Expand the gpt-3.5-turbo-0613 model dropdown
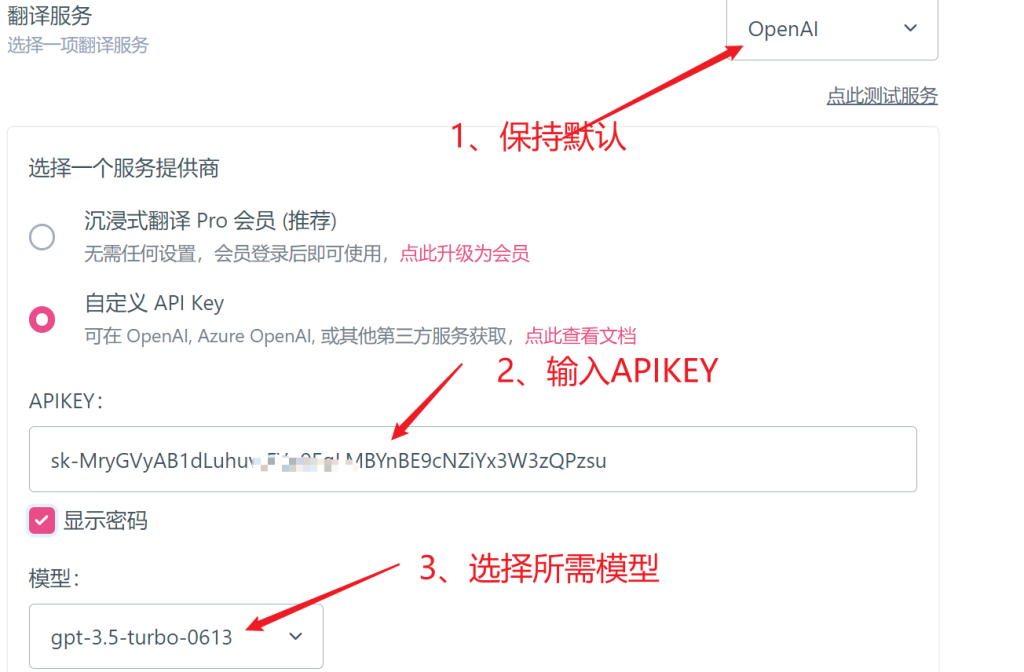The height and width of the screenshot is (672, 1024). 176,636
